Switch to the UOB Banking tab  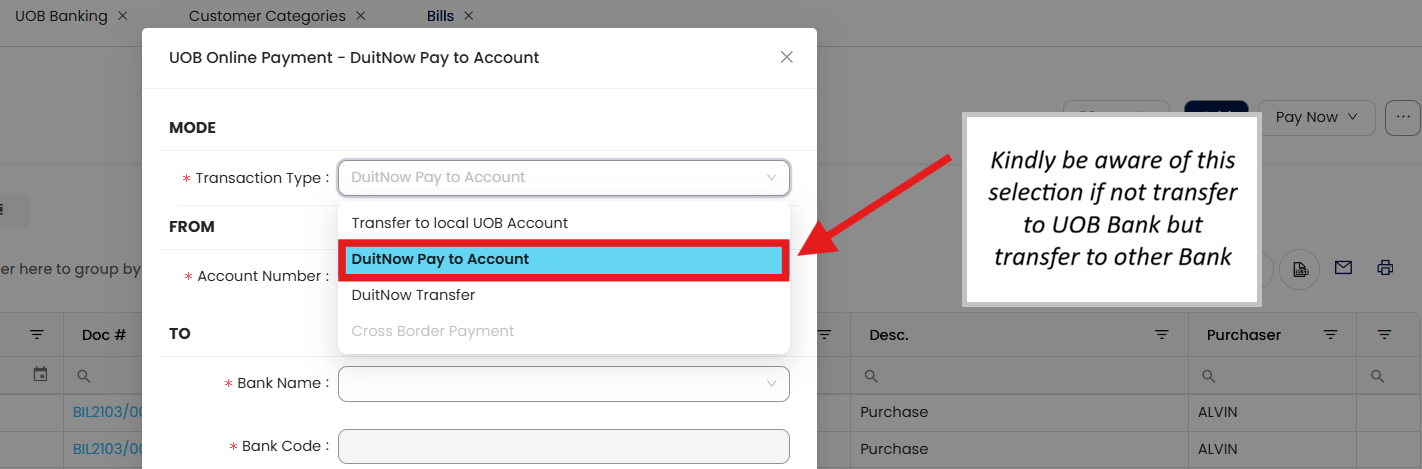(x=61, y=16)
